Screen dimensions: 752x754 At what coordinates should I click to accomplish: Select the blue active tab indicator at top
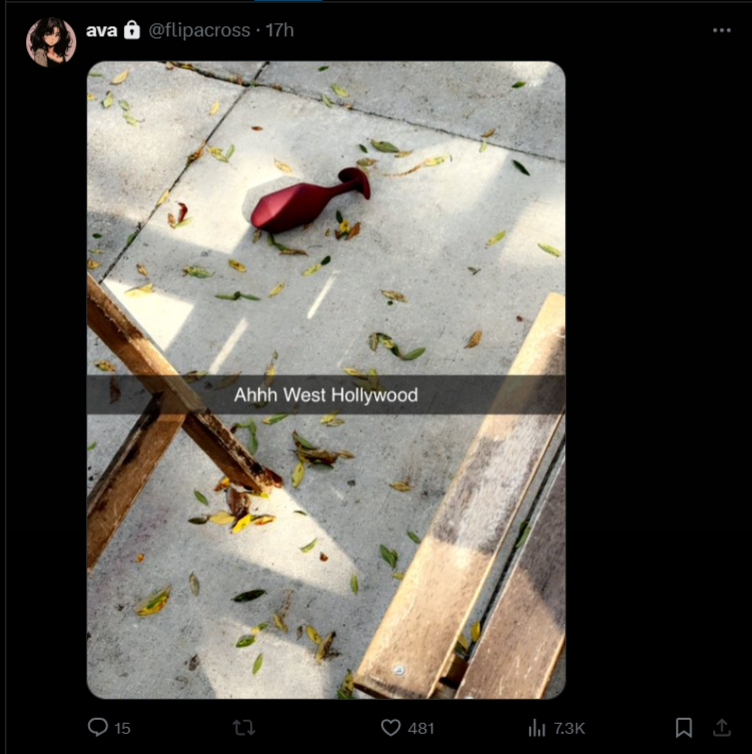pyautogui.click(x=288, y=1)
